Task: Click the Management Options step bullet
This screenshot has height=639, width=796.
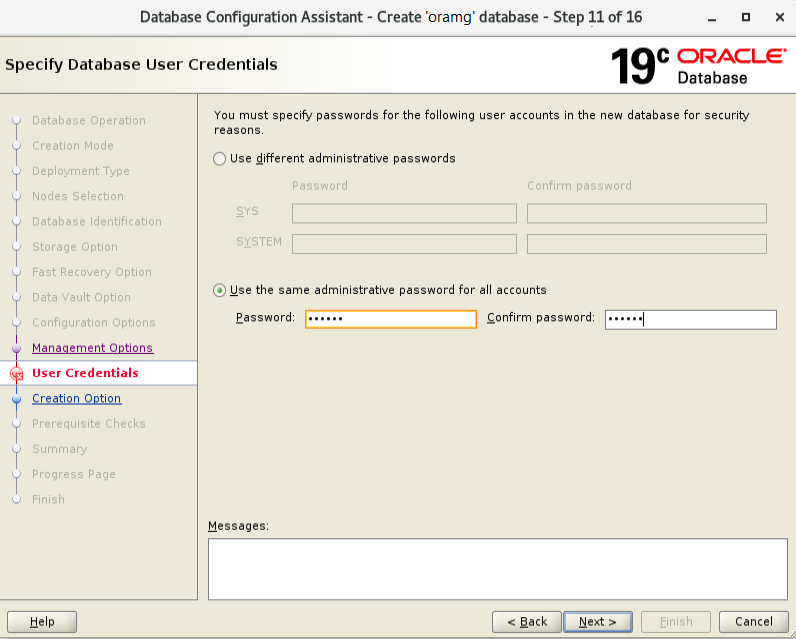Action: point(17,348)
